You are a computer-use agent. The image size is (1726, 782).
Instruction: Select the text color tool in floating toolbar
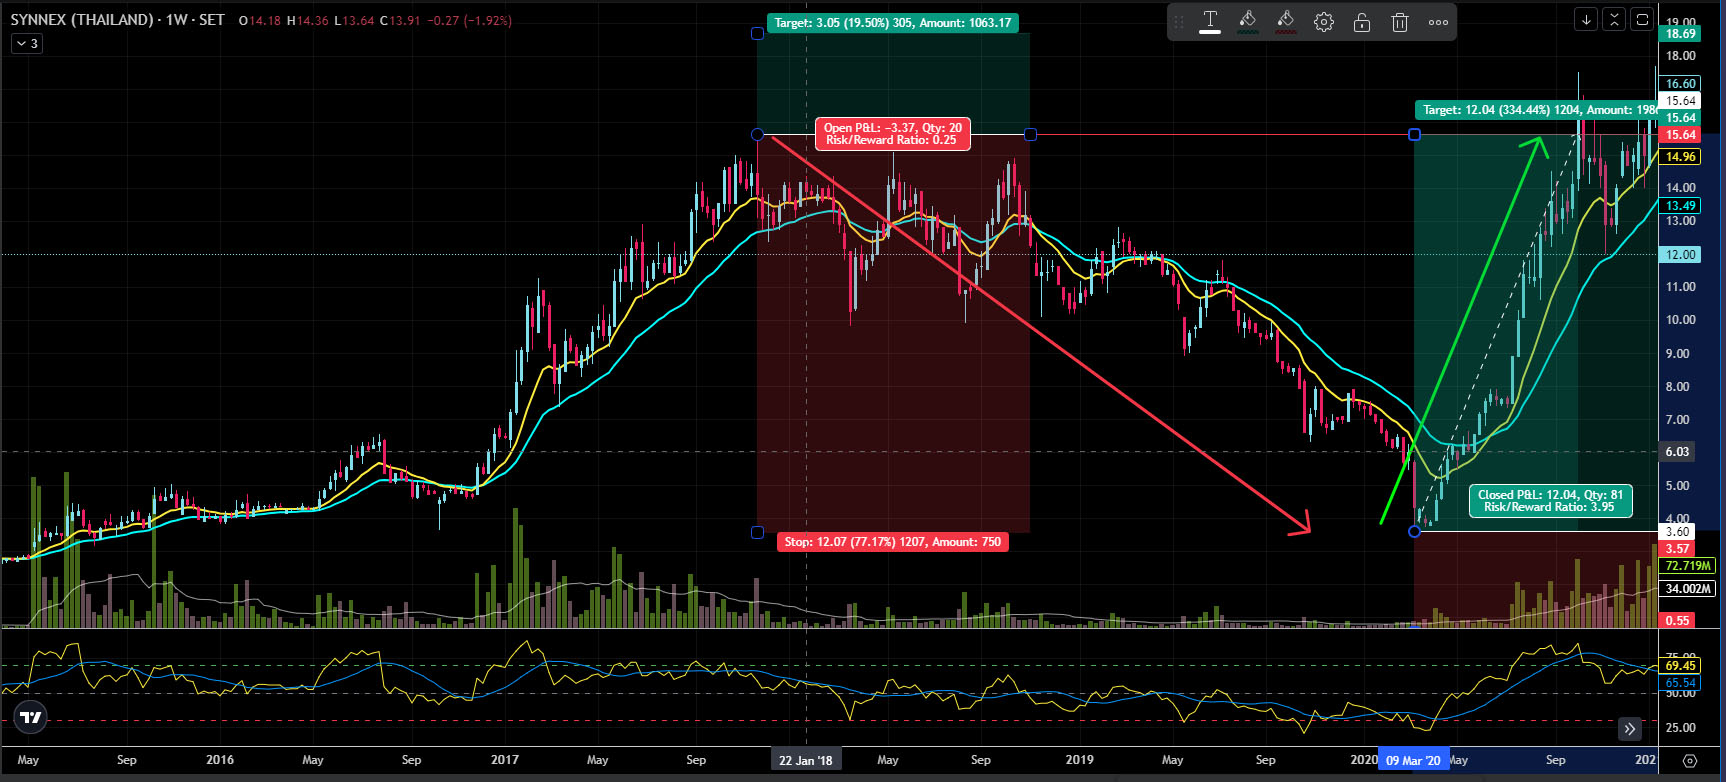[1210, 21]
